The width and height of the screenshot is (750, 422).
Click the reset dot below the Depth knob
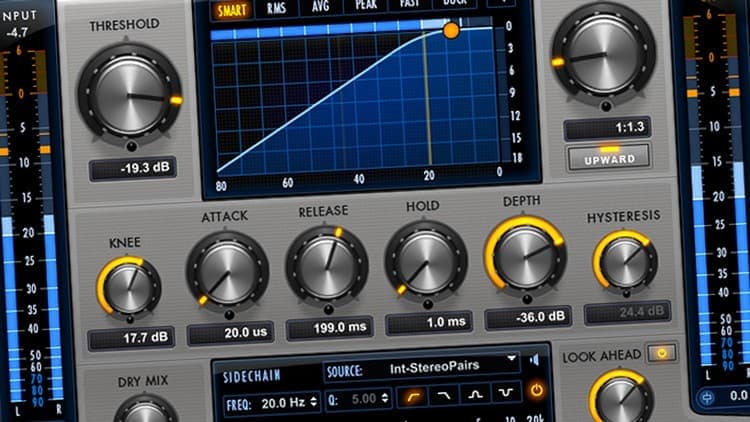[527, 300]
